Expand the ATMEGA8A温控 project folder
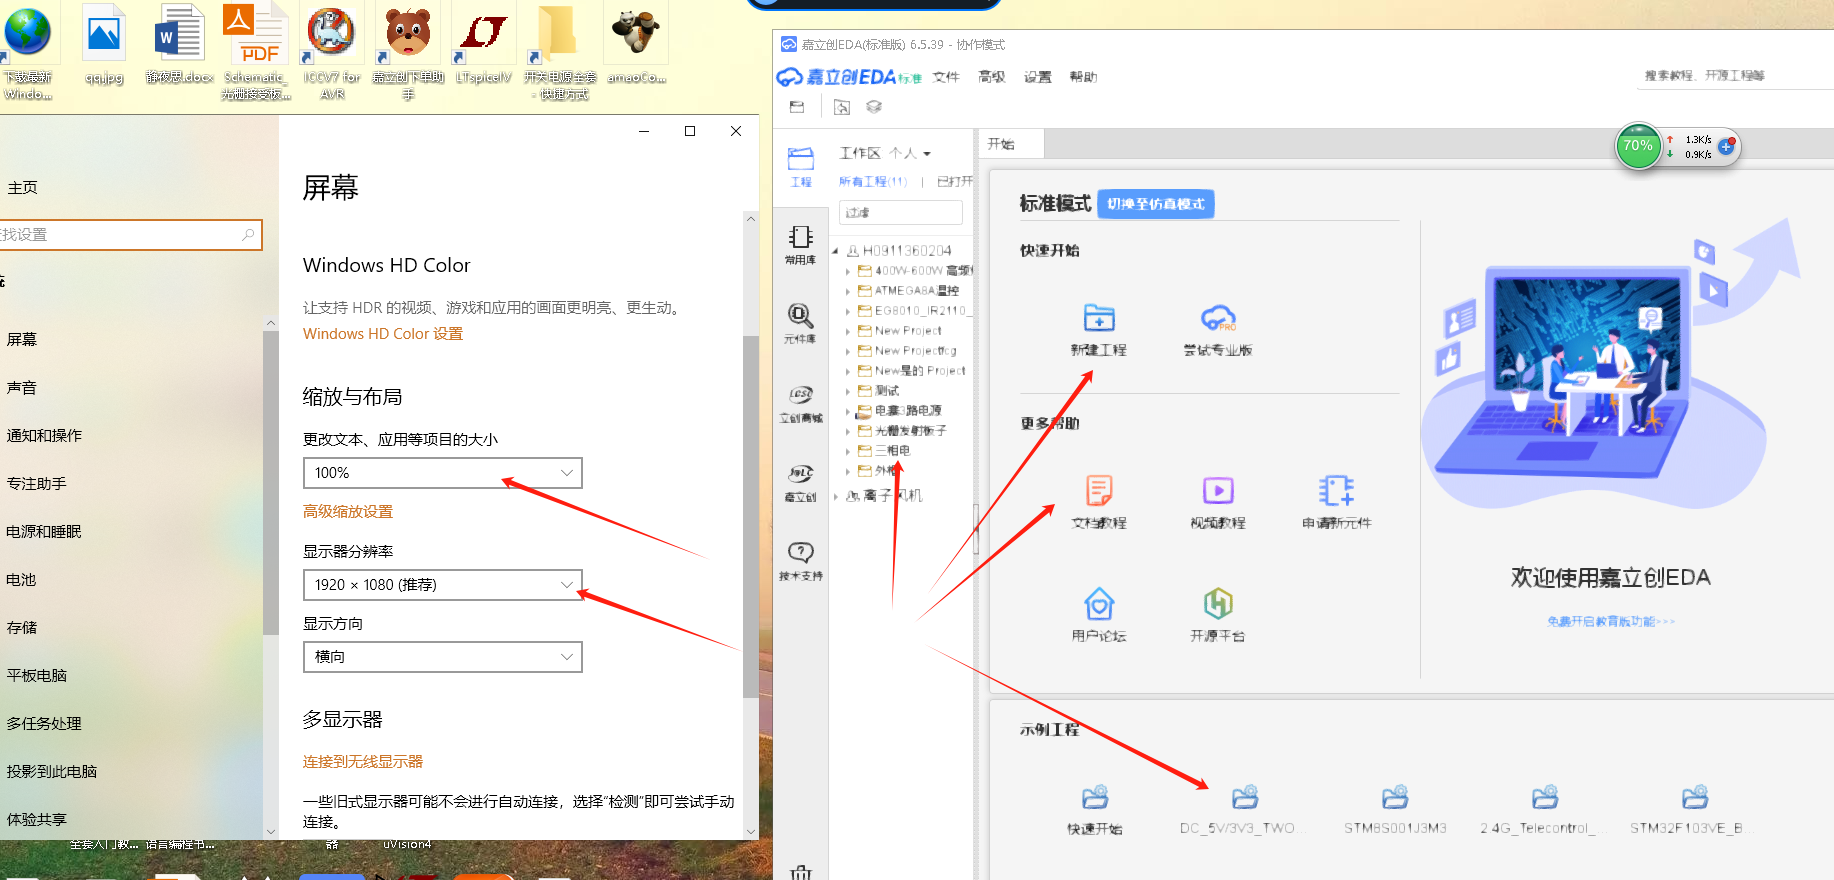This screenshot has width=1834, height=880. point(848,291)
